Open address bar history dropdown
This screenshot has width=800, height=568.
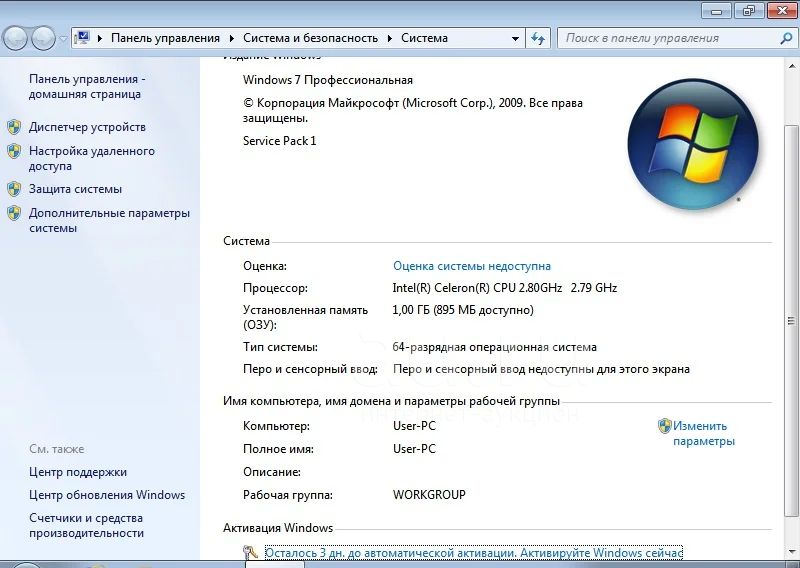[515, 39]
